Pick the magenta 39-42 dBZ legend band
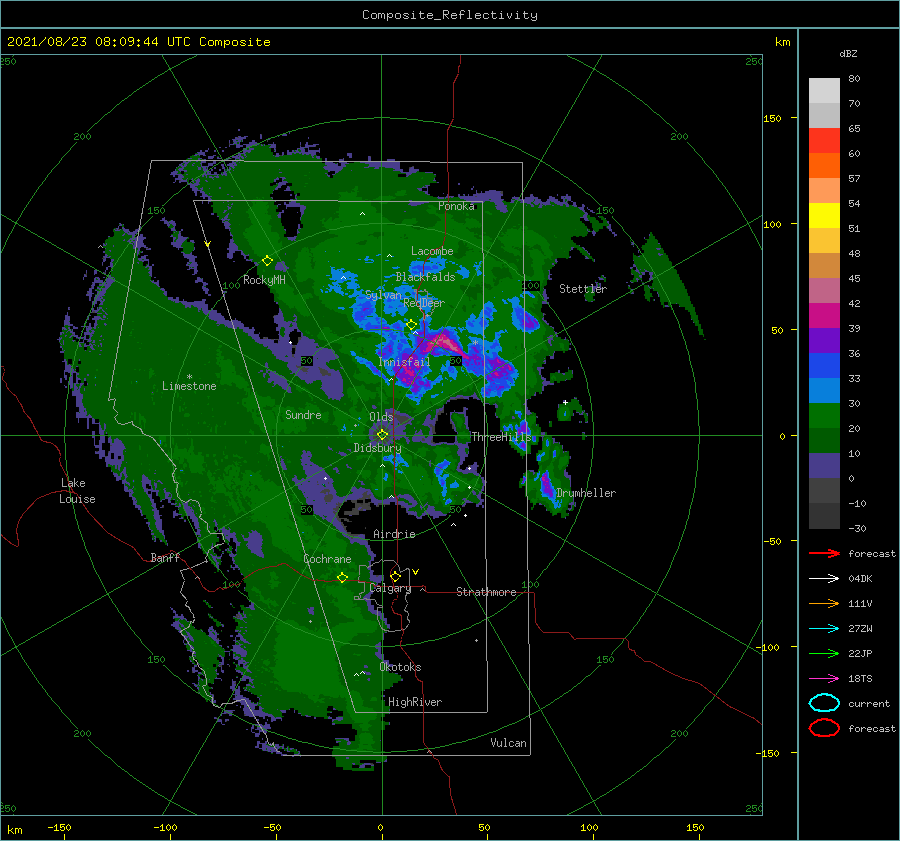900x841 pixels. (x=824, y=316)
